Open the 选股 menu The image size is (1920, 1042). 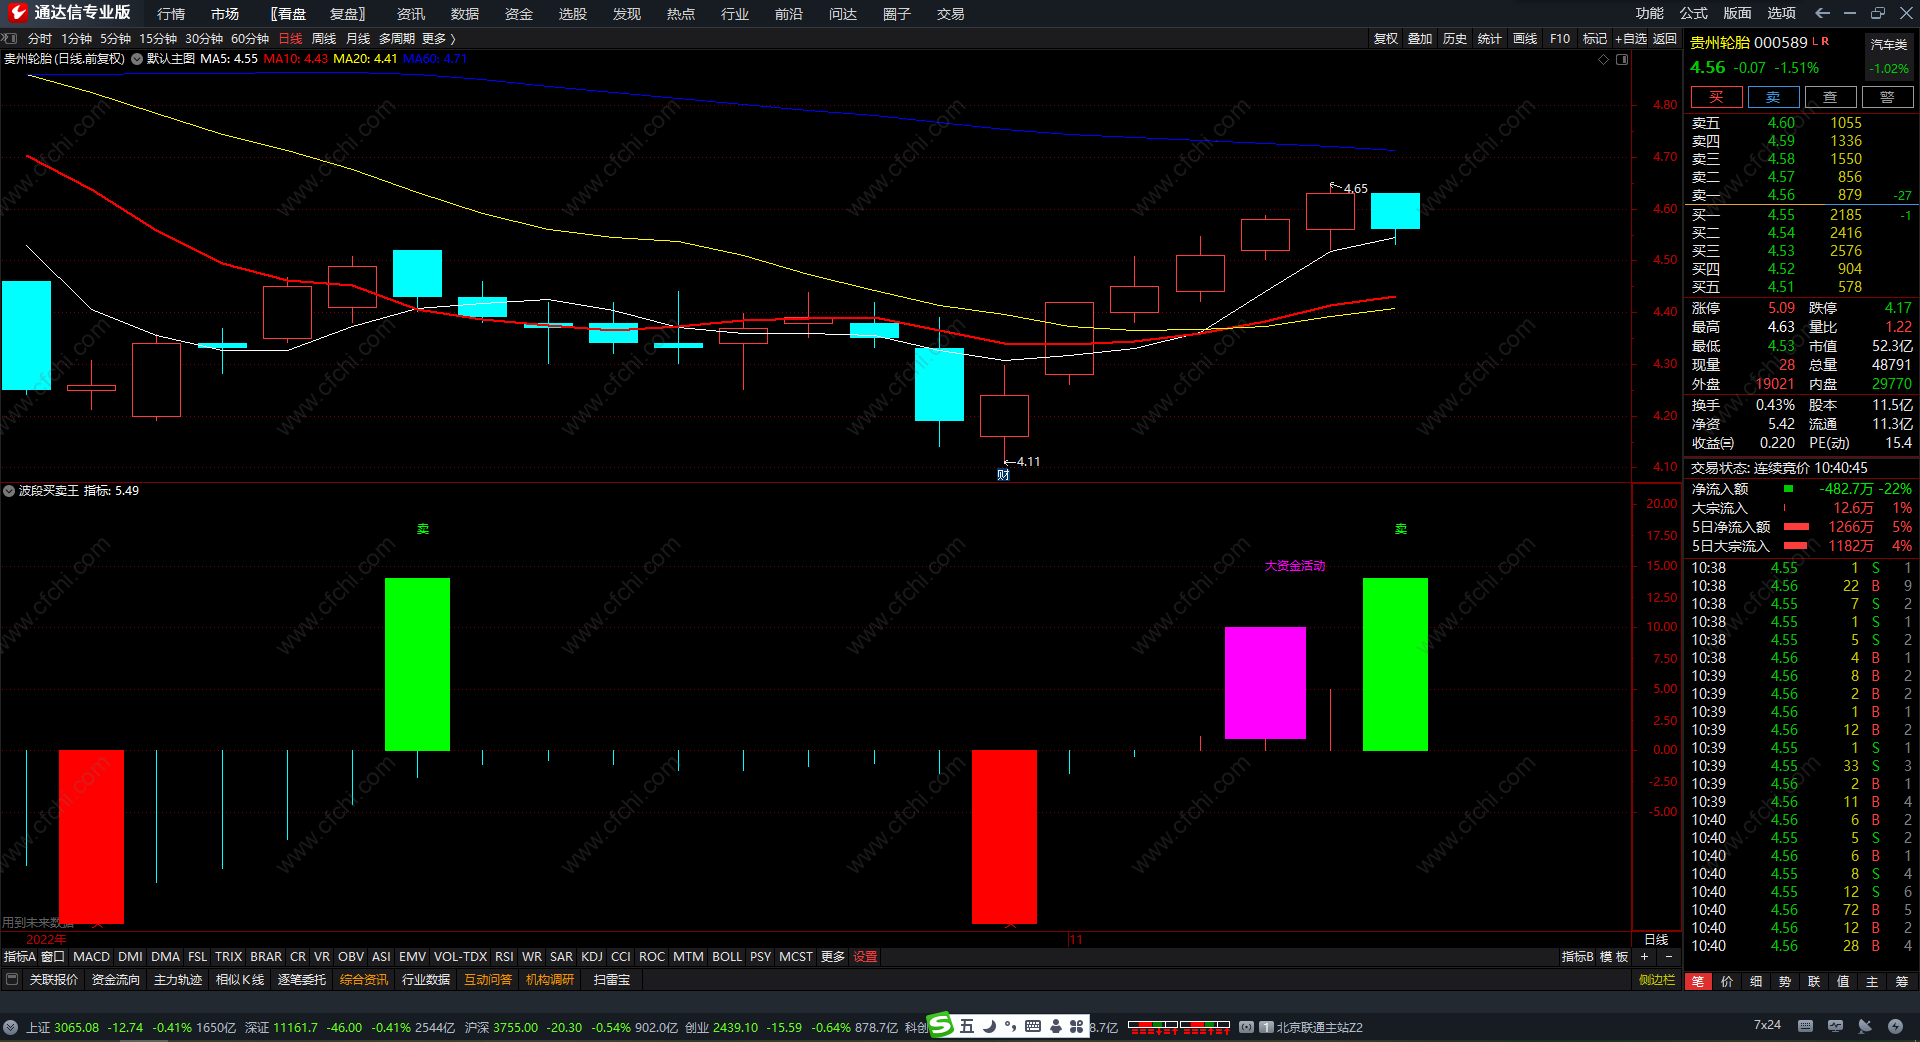(573, 14)
